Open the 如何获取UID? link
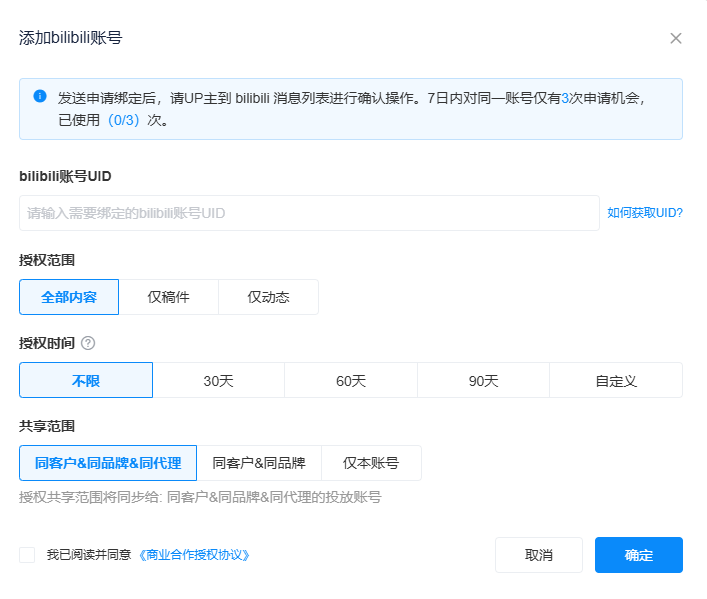This screenshot has width=707, height=599. [x=644, y=213]
